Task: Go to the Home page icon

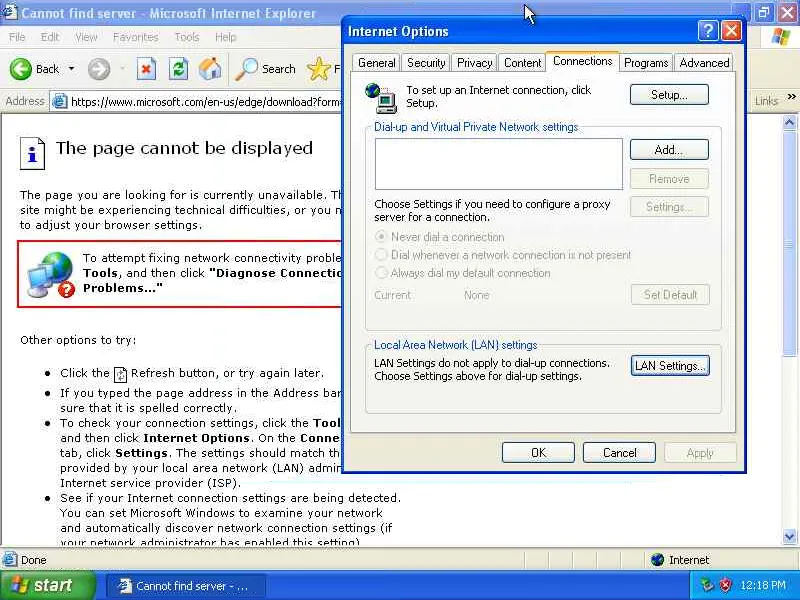Action: click(x=210, y=69)
